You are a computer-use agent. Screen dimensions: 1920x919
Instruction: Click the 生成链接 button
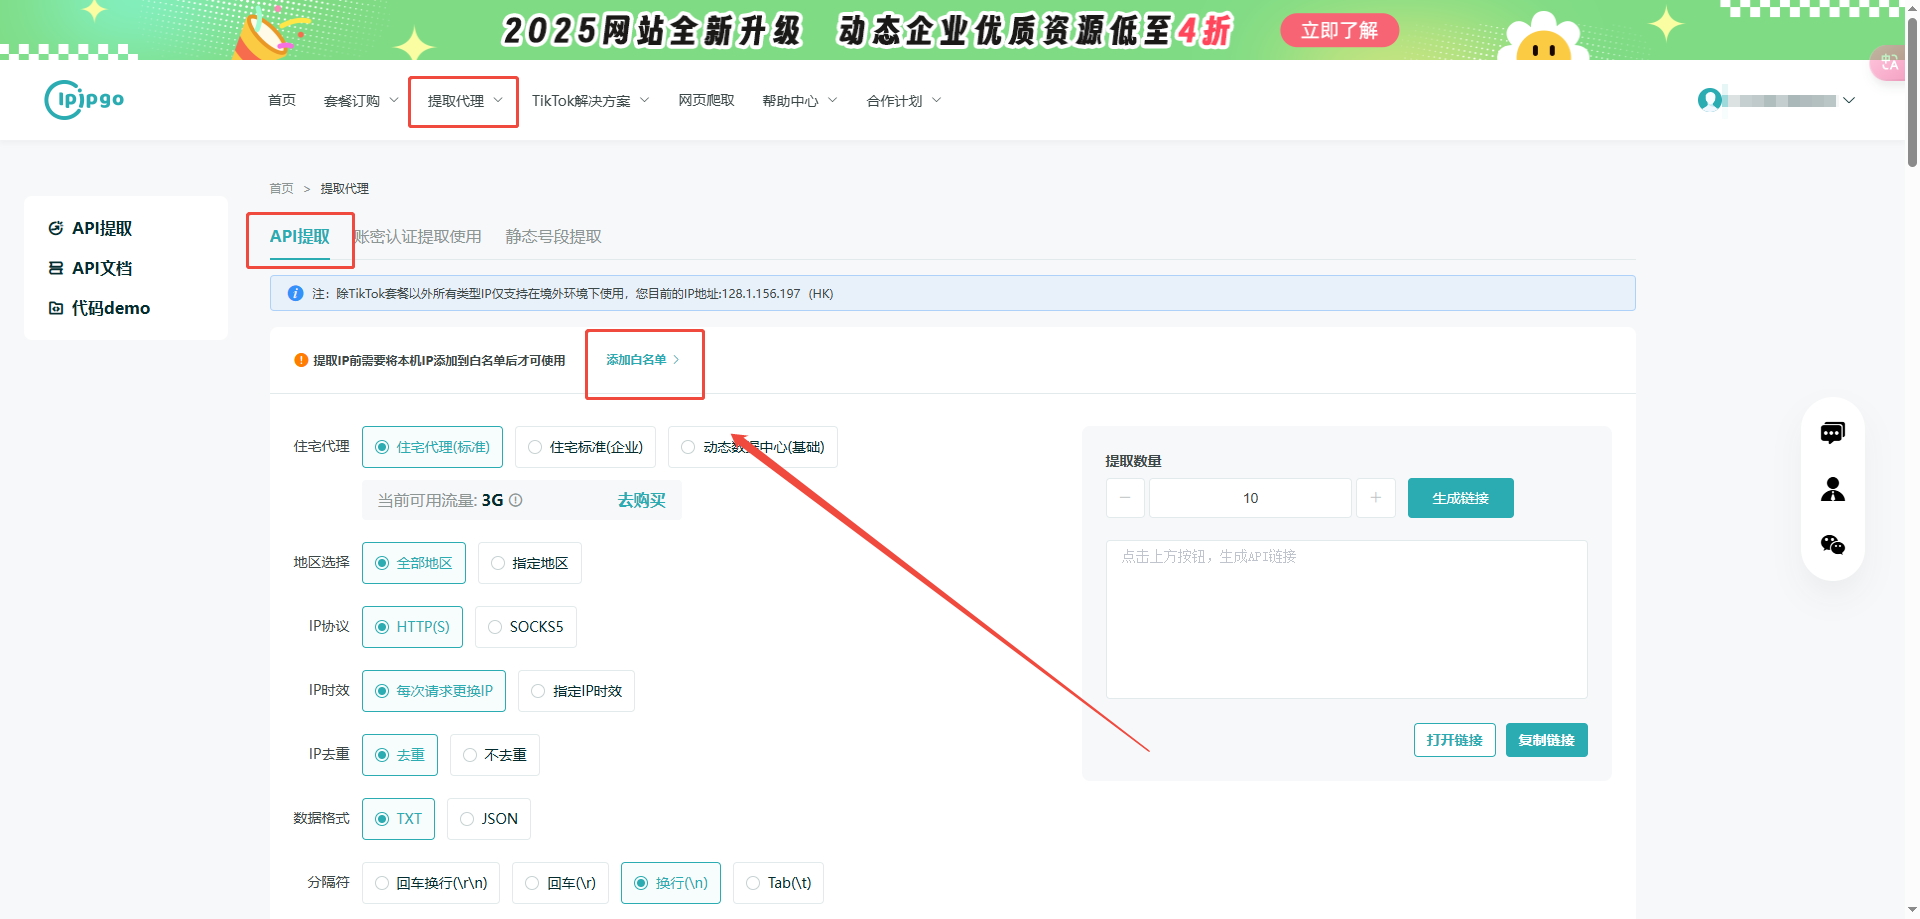[x=1460, y=498]
